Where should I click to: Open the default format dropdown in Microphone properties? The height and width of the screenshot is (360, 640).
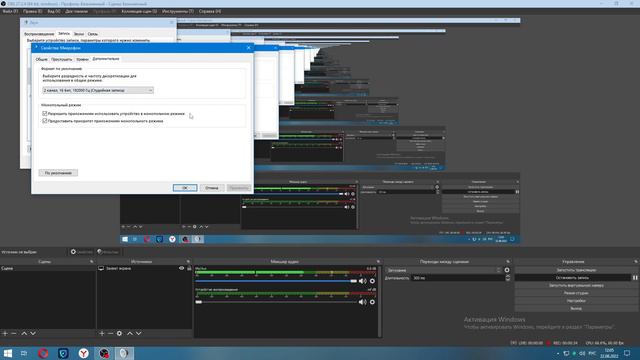(98, 90)
